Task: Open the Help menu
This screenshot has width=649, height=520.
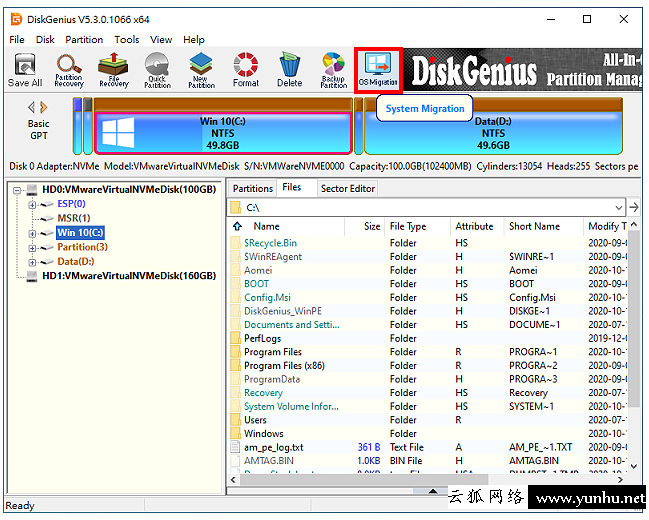Action: [194, 40]
